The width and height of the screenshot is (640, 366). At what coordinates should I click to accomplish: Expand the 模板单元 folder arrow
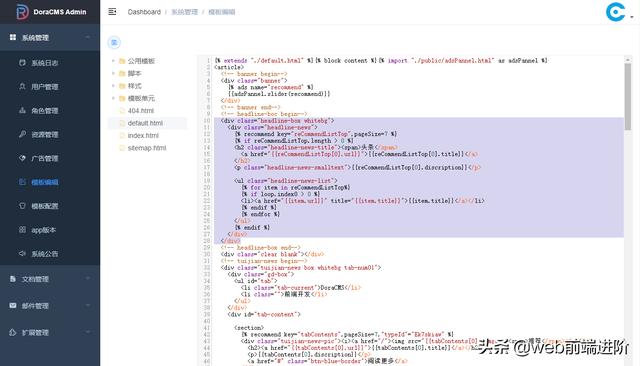click(x=113, y=98)
